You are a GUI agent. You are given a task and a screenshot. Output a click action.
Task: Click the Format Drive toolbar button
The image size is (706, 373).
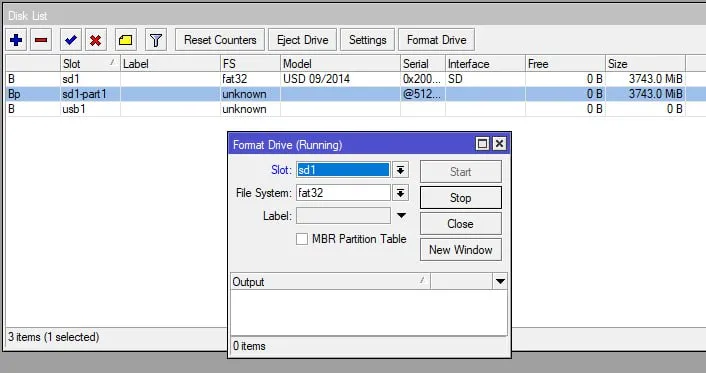pyautogui.click(x=436, y=40)
